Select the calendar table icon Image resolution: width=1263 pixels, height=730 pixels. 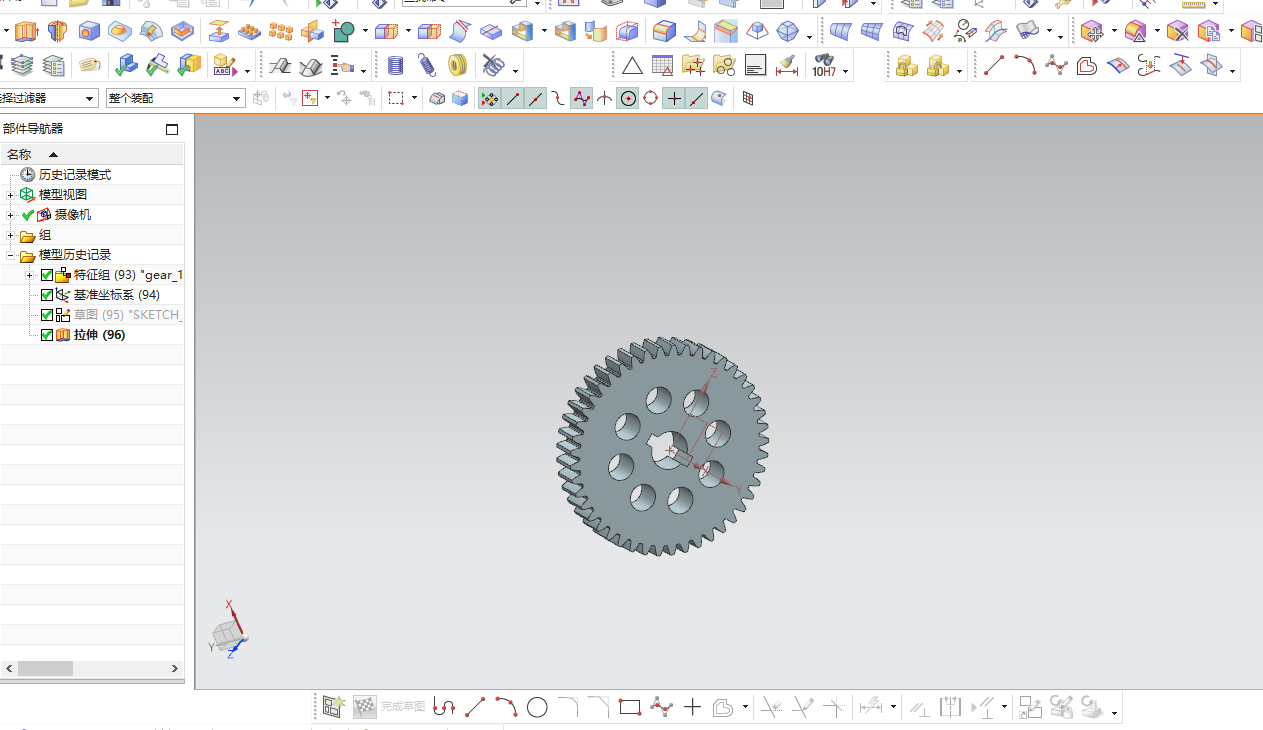[x=662, y=66]
